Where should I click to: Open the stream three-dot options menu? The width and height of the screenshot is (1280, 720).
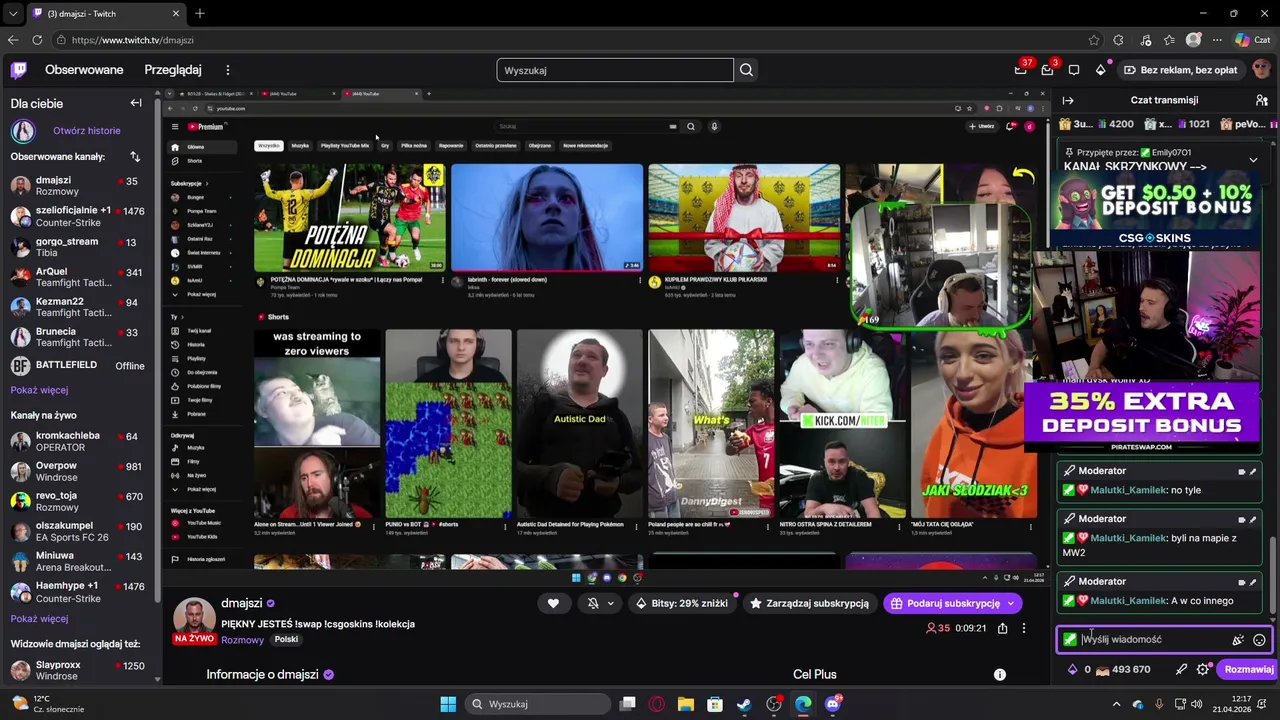(1023, 628)
